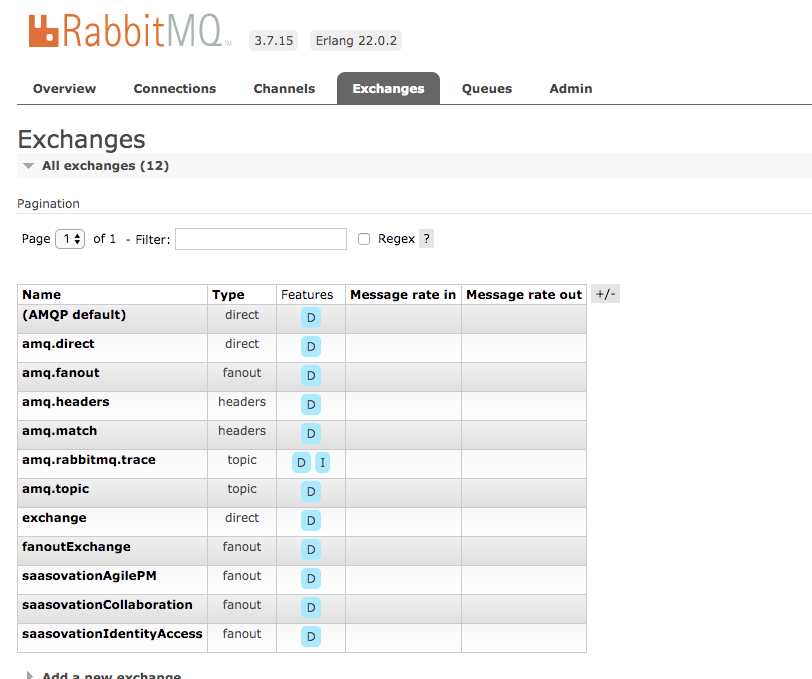
Task: Switch to the Connections tab
Action: (x=175, y=89)
